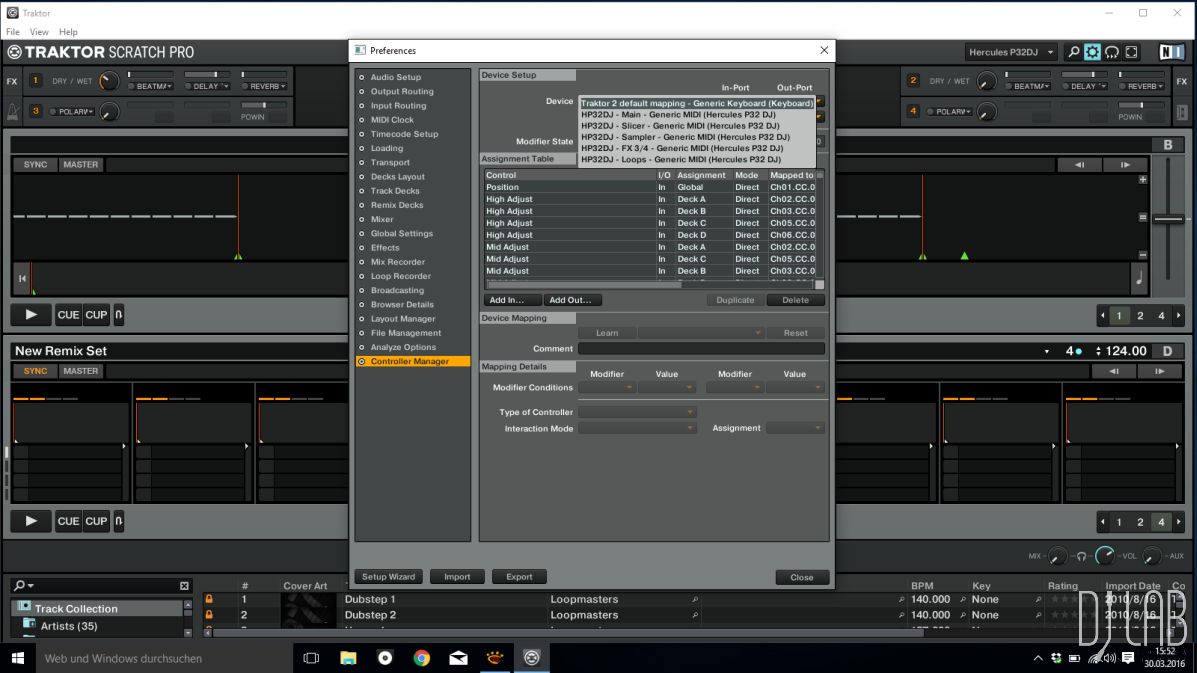The width and height of the screenshot is (1197, 673).
Task: Select Audio Setup in preferences sidebar
Action: [395, 77]
